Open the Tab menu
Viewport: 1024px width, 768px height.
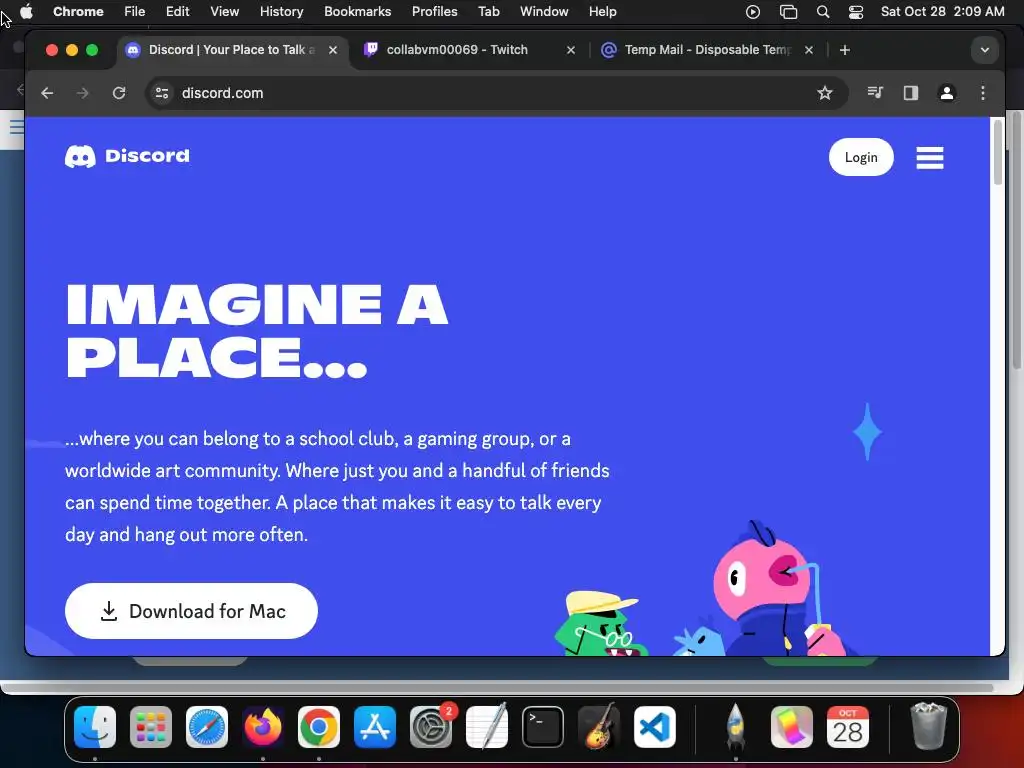[x=488, y=12]
